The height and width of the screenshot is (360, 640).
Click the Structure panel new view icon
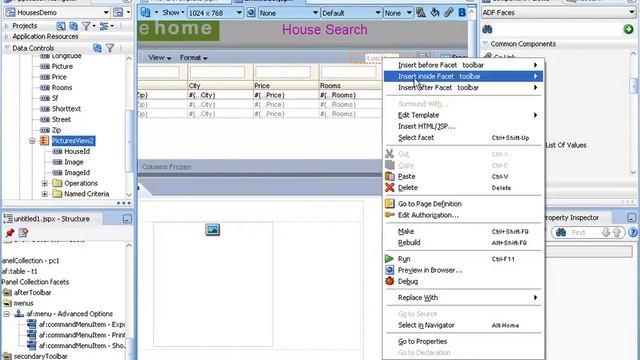23,233
